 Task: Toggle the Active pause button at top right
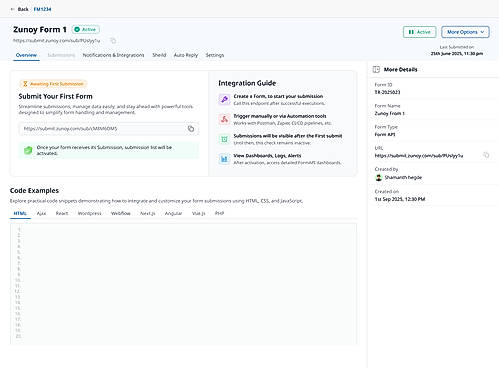pos(419,32)
